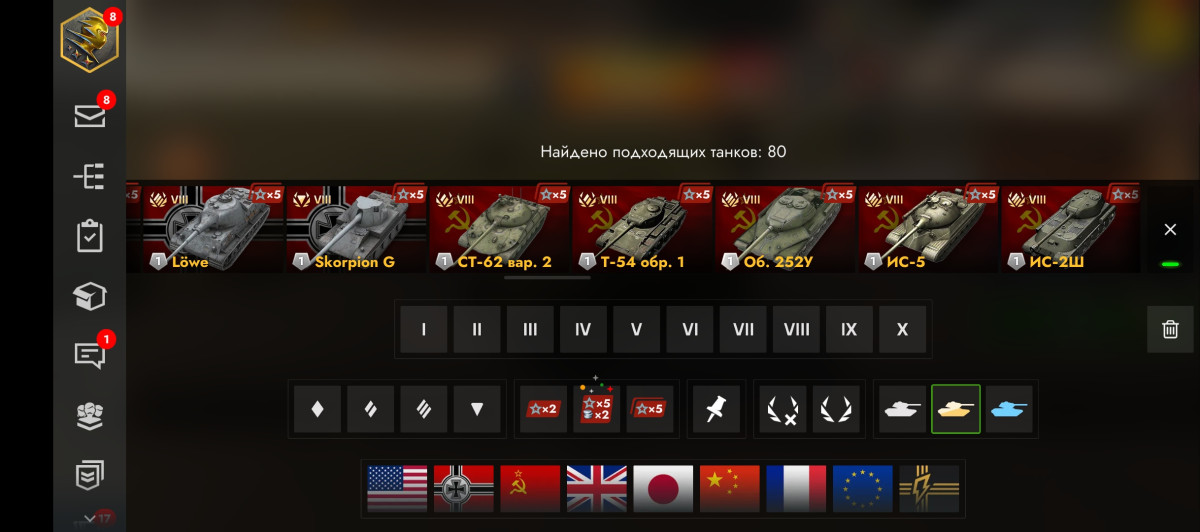Close the tank filter panel
1200x532 pixels.
tap(1170, 229)
